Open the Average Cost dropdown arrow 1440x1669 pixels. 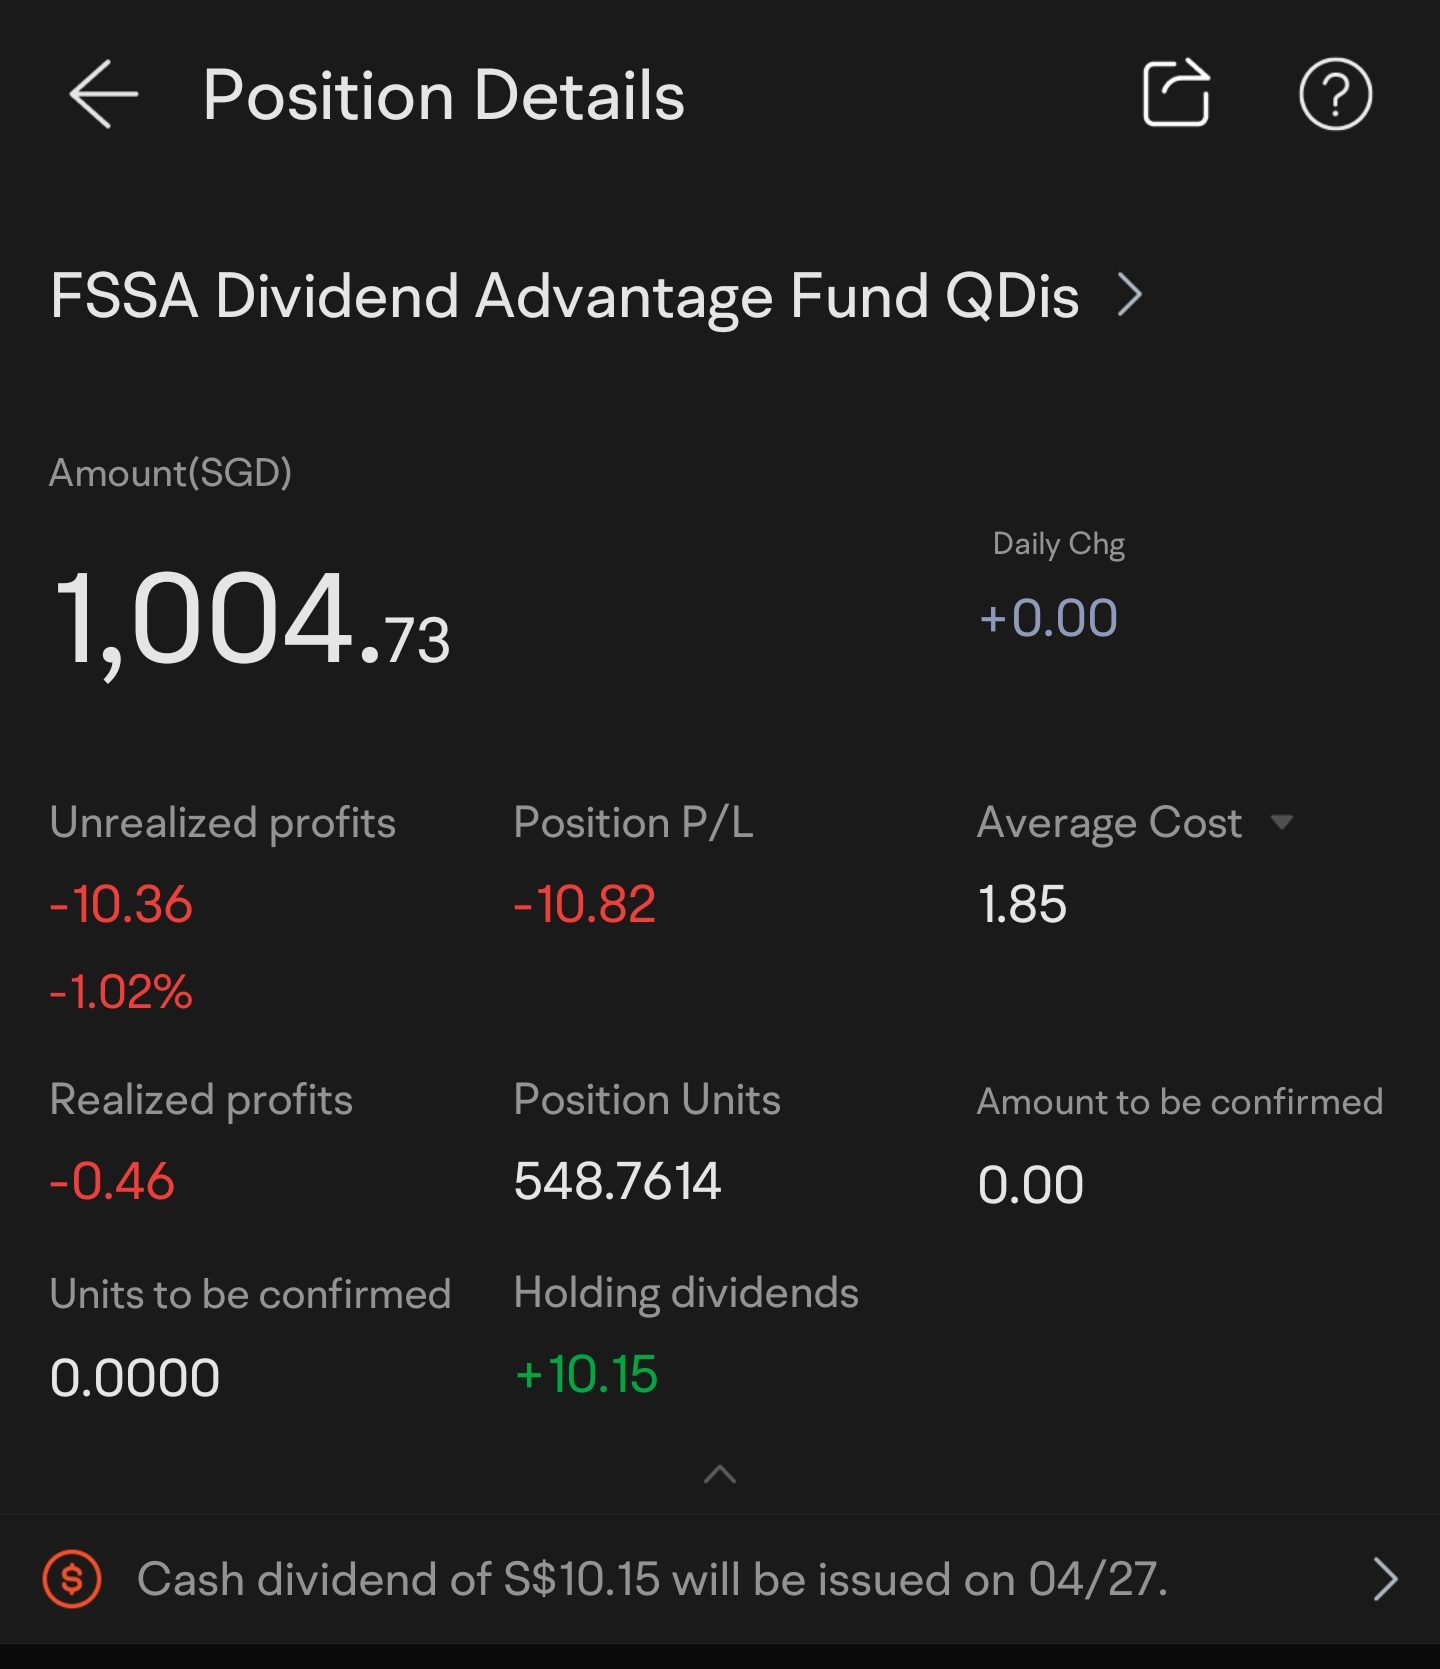coord(1281,822)
